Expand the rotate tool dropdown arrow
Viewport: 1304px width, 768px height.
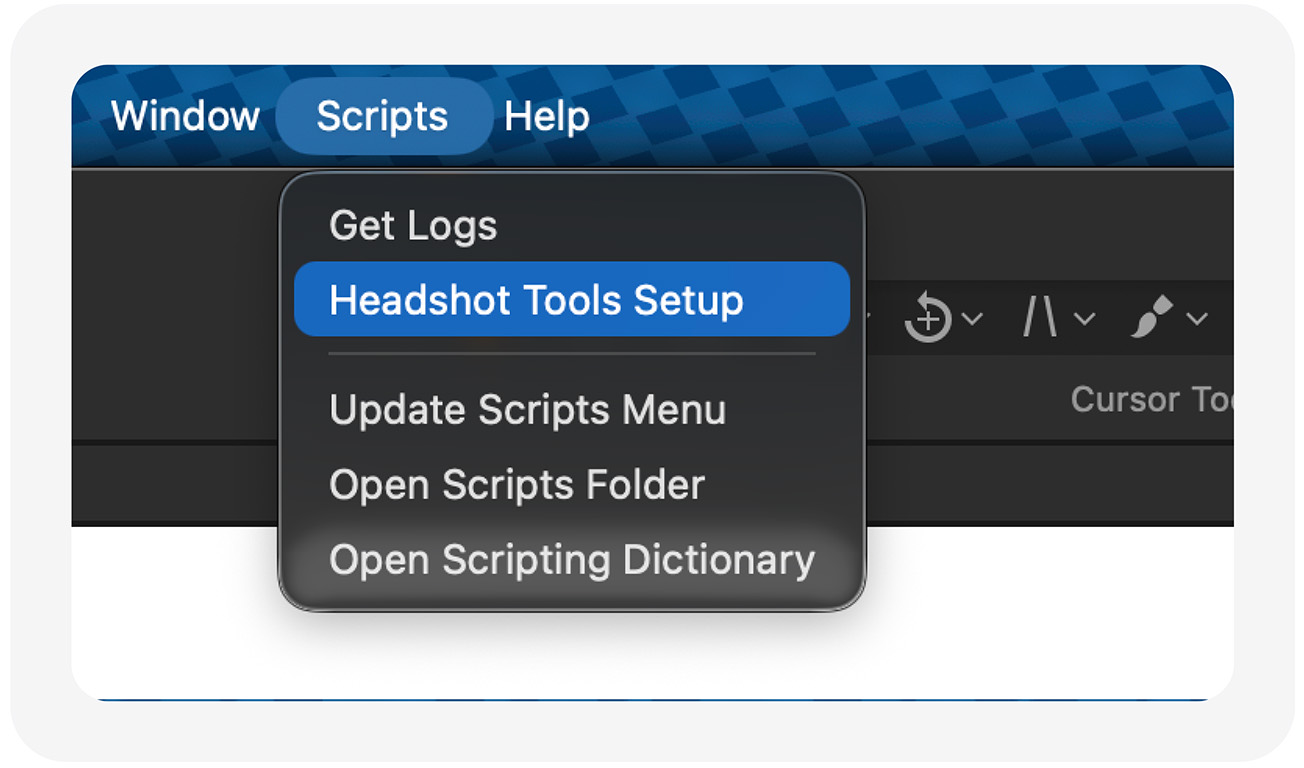click(972, 319)
